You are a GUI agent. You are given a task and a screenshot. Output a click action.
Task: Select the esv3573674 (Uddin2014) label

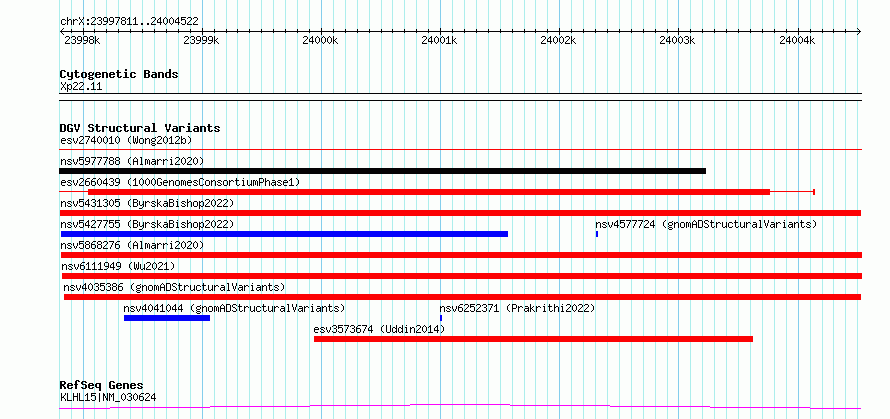[379, 329]
